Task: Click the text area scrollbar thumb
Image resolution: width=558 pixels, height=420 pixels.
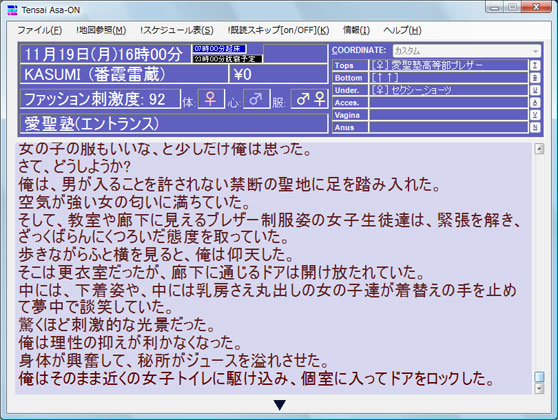Action: pos(539,377)
